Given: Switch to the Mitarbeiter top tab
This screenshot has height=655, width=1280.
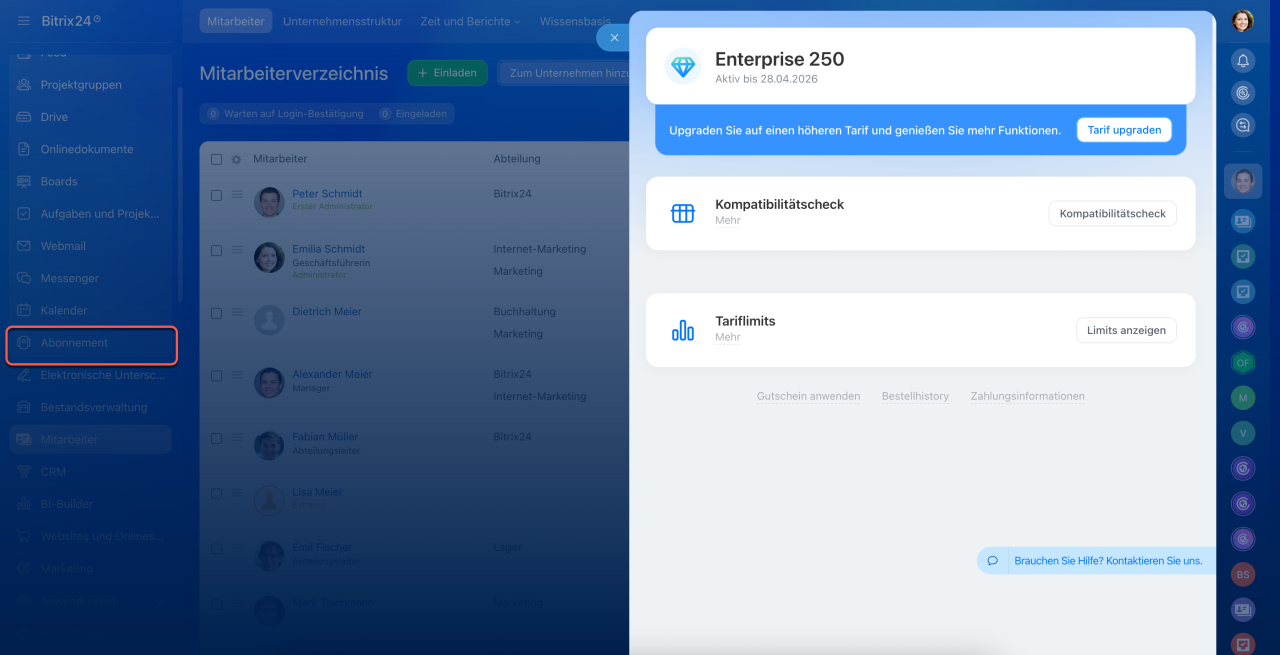Looking at the screenshot, I should tap(236, 21).
